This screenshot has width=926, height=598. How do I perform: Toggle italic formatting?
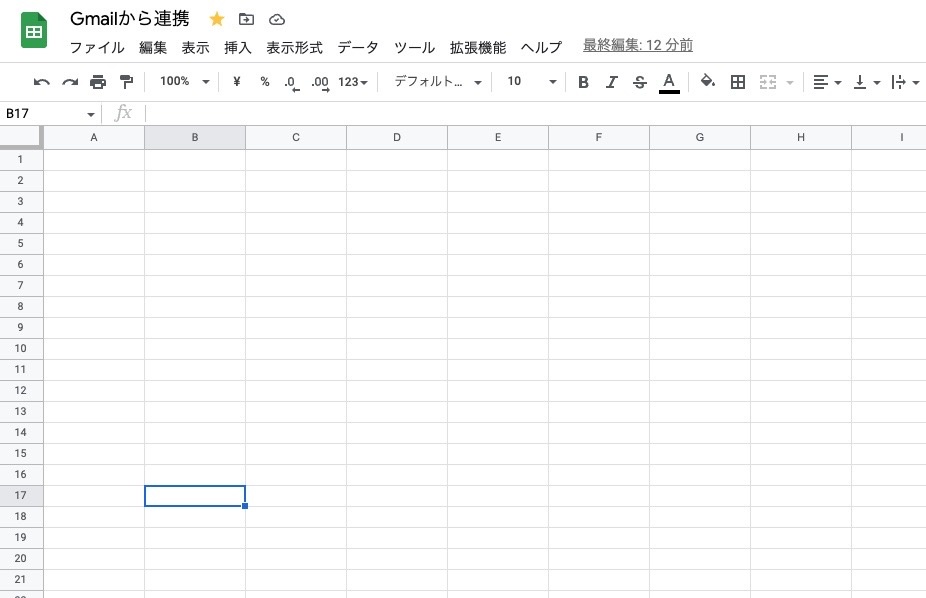611,82
